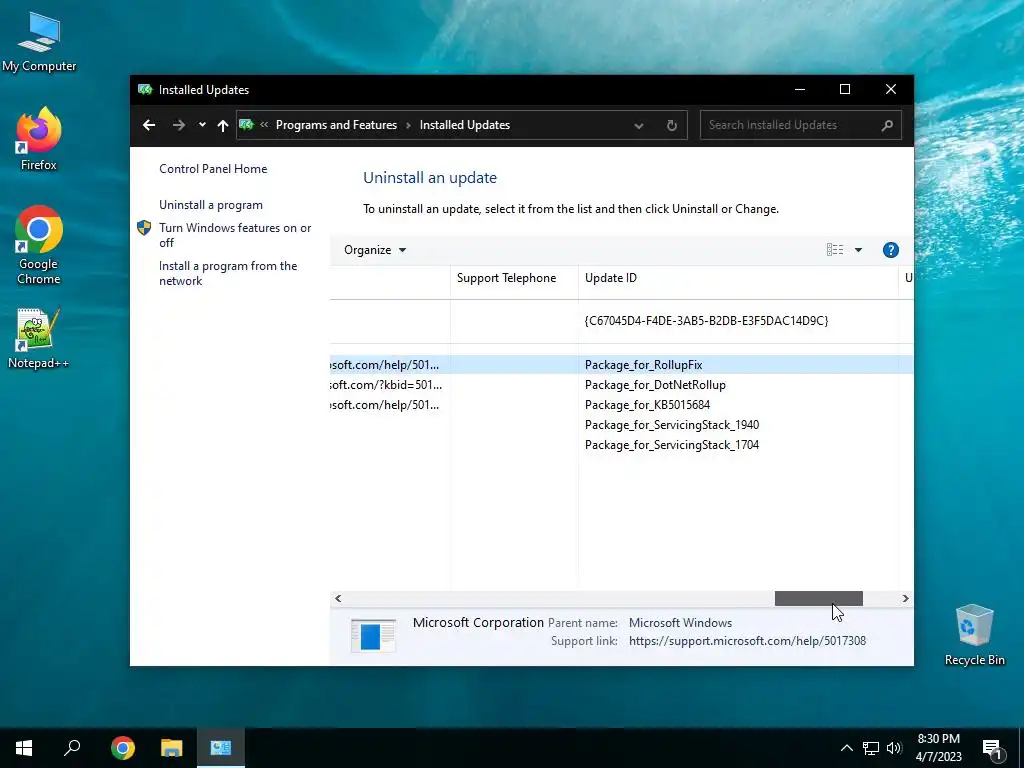Open Install a program from the network
This screenshot has width=1024, height=768.
coord(228,273)
